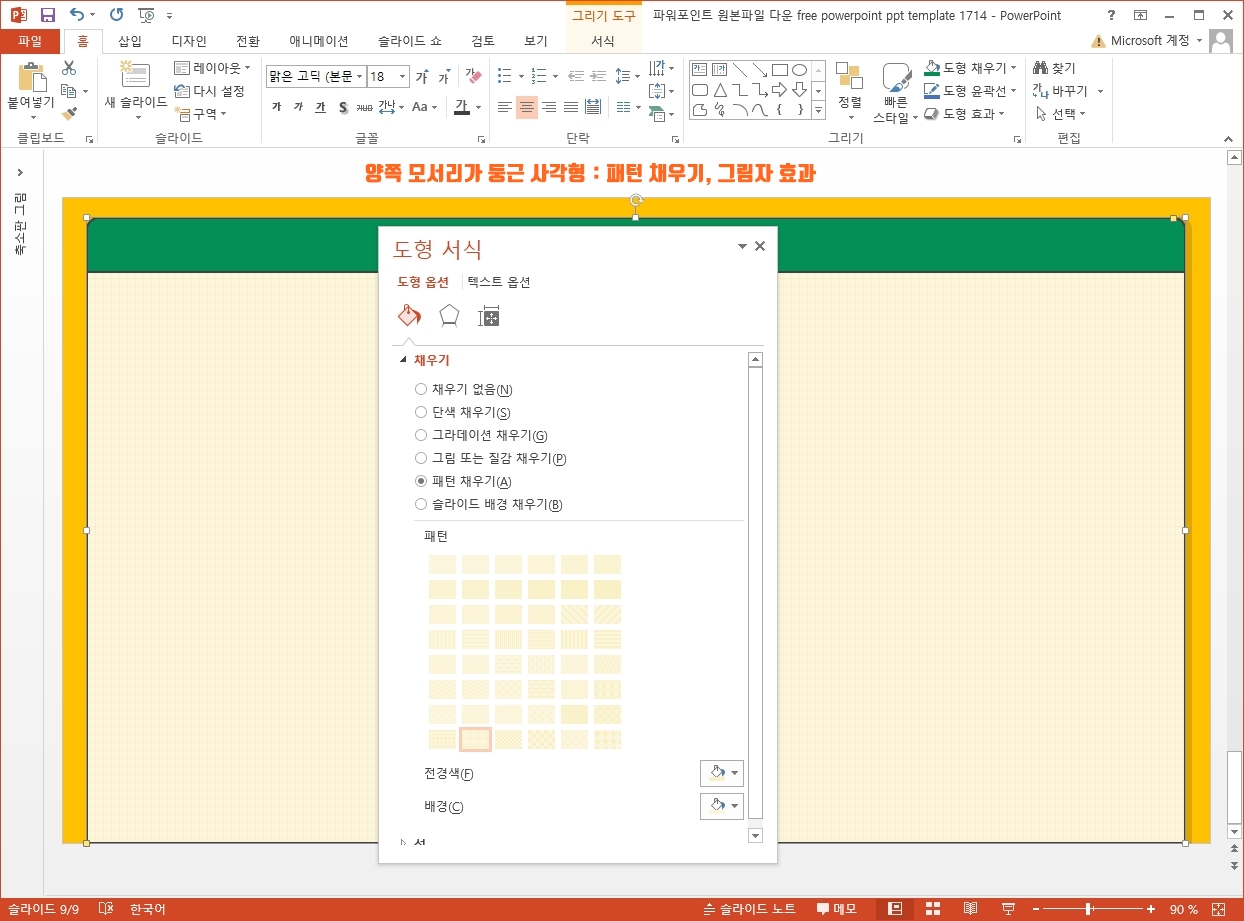
Task: Select 채우기 없음 radio button
Action: coord(421,389)
